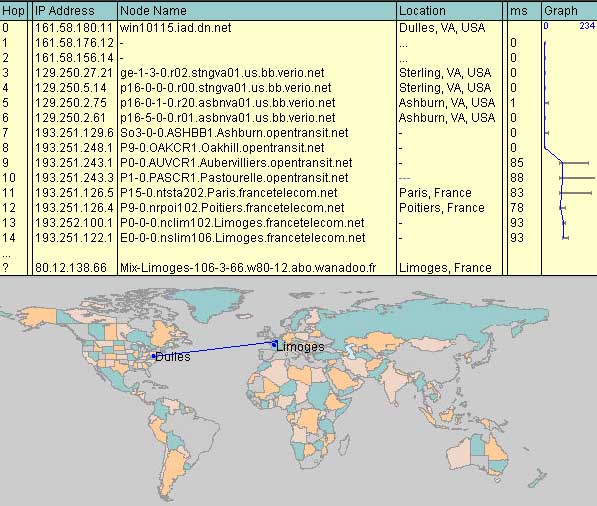Click the Hop column header
The width and height of the screenshot is (597, 506).
[13, 11]
